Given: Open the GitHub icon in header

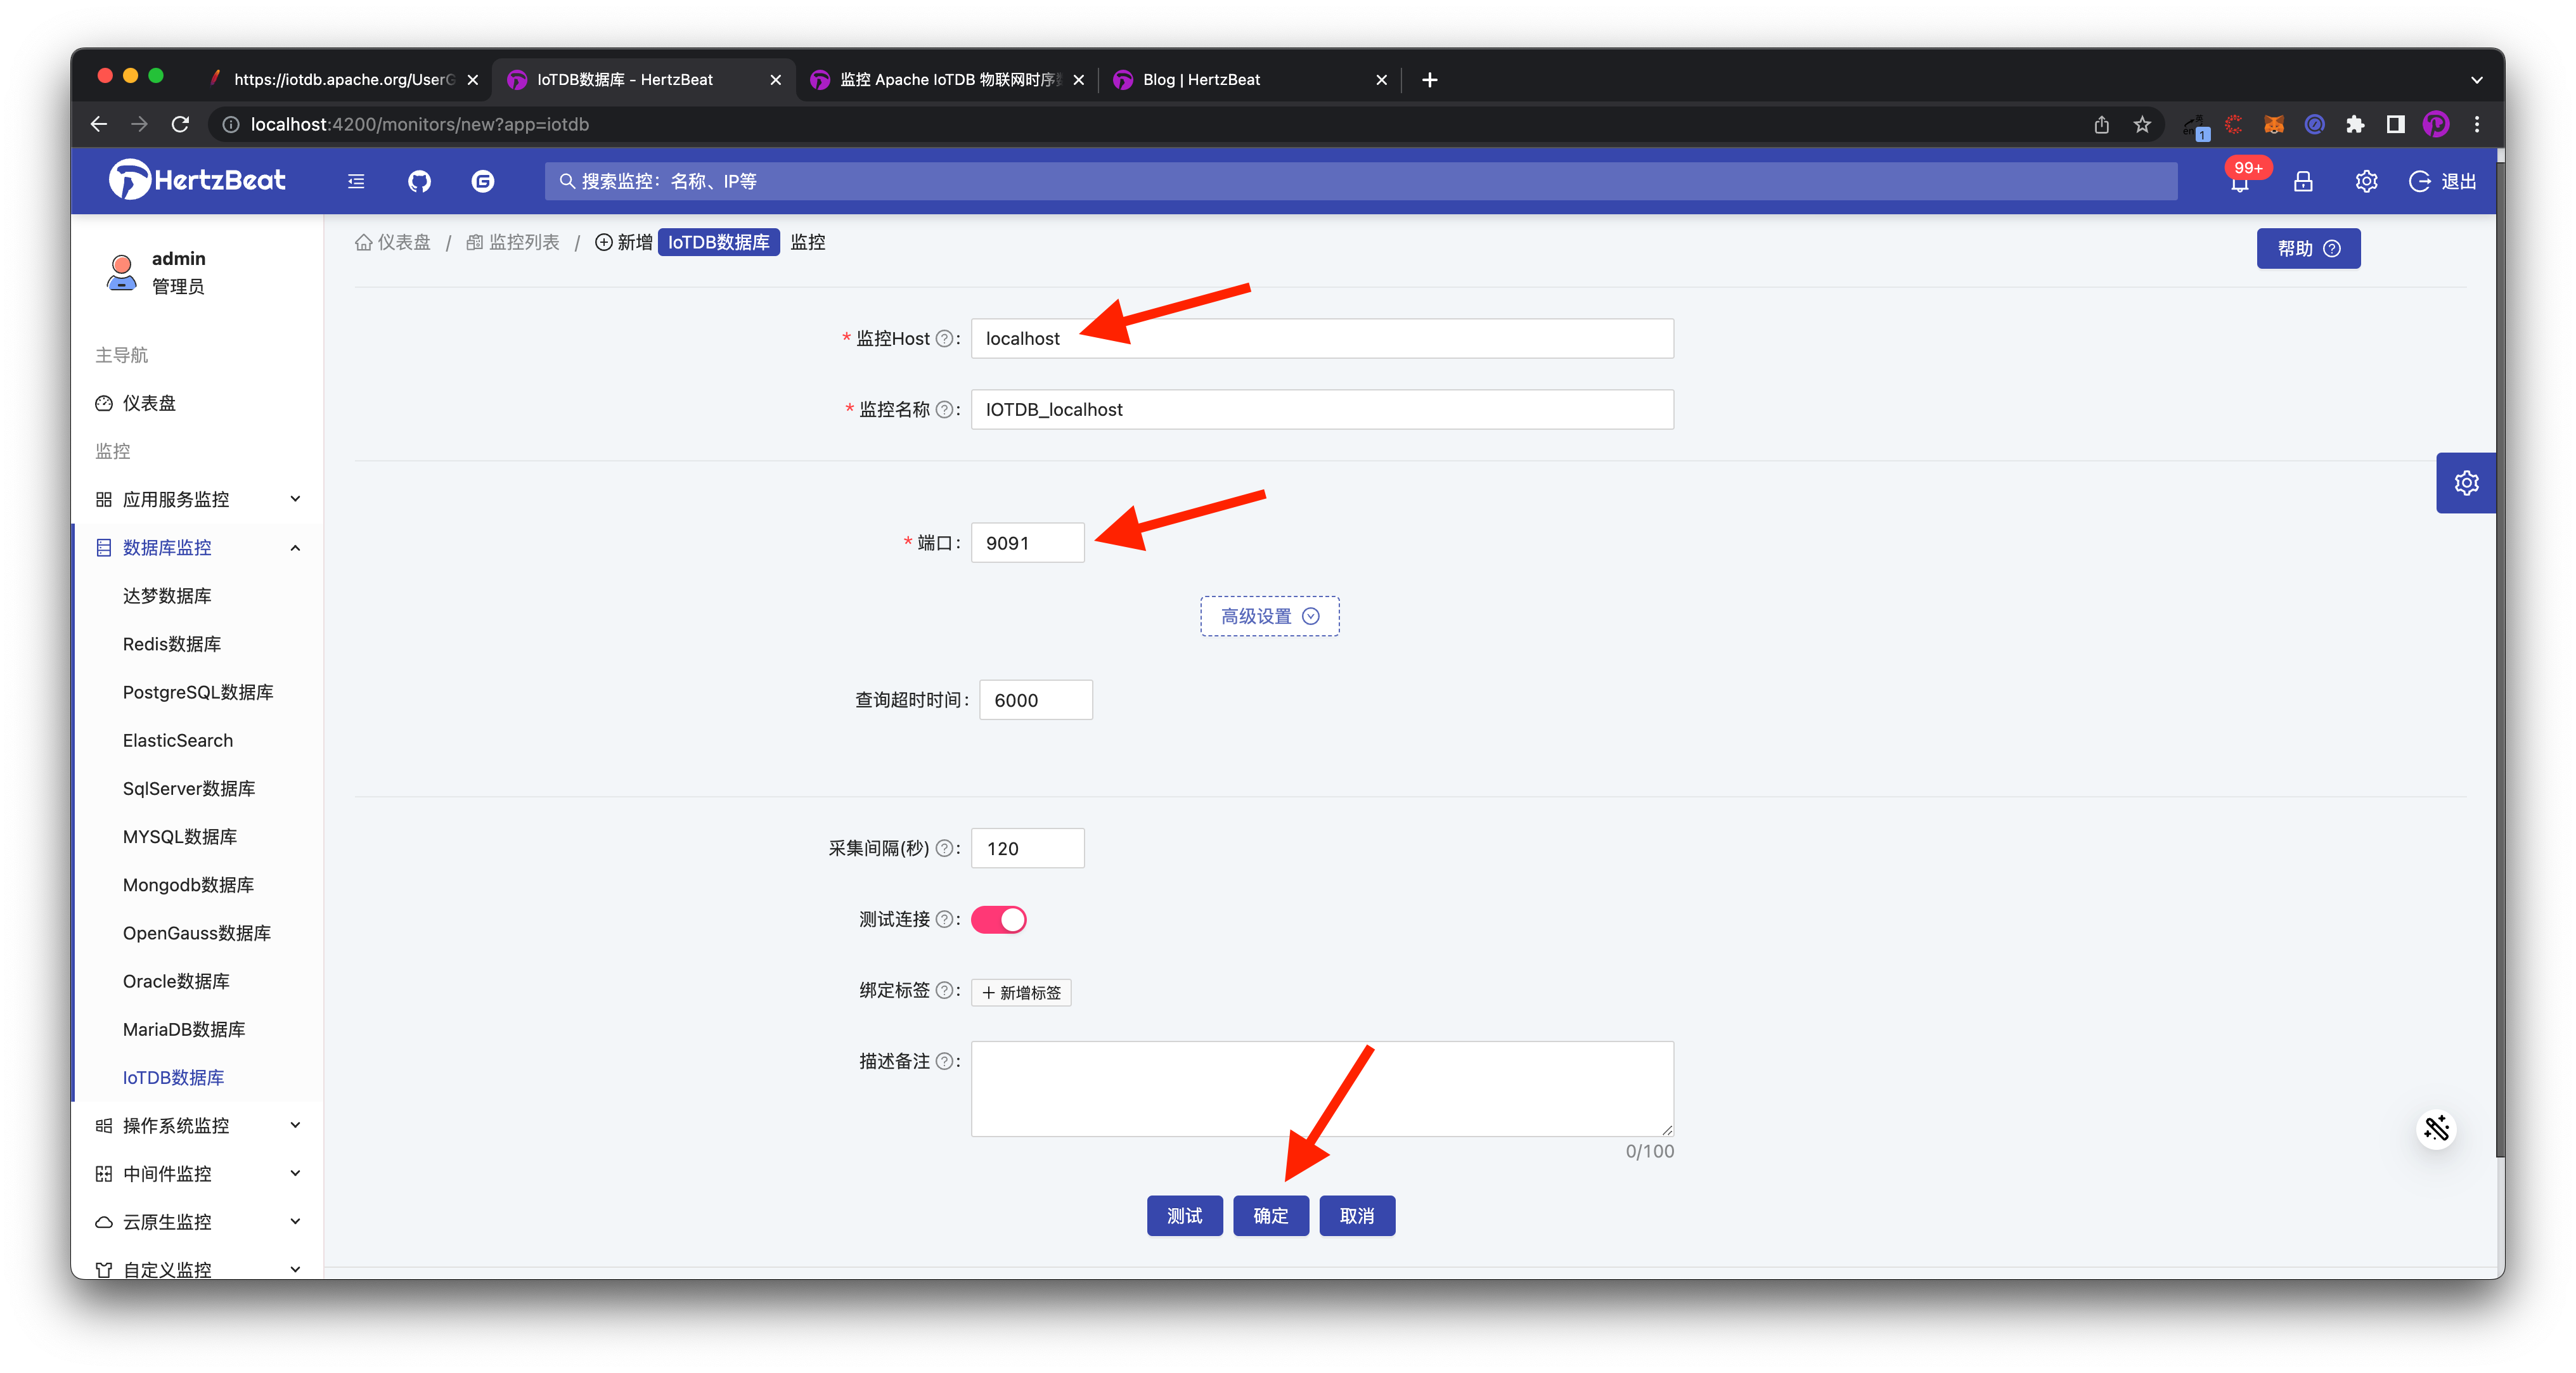Looking at the screenshot, I should coord(419,181).
